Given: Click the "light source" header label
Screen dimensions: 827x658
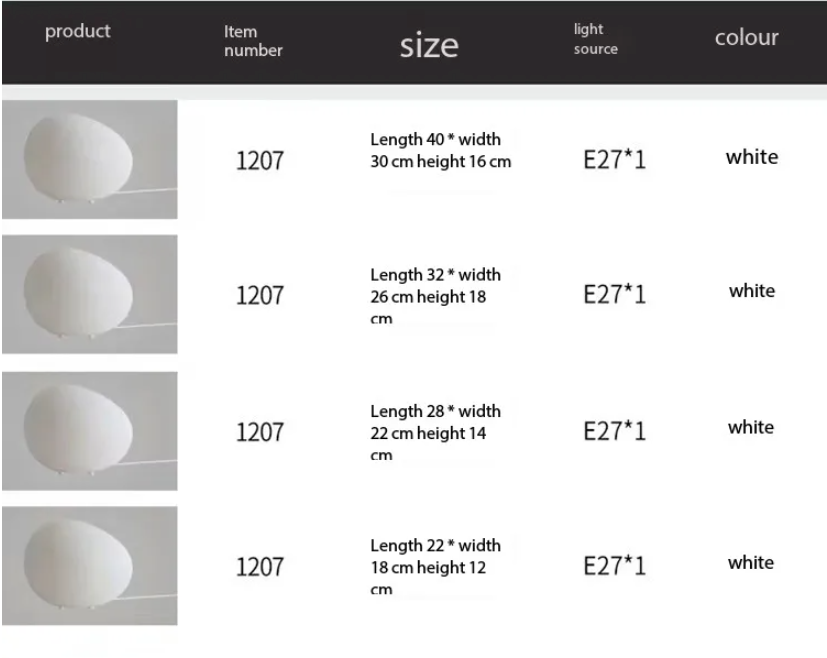Looking at the screenshot, I should click(596, 39).
